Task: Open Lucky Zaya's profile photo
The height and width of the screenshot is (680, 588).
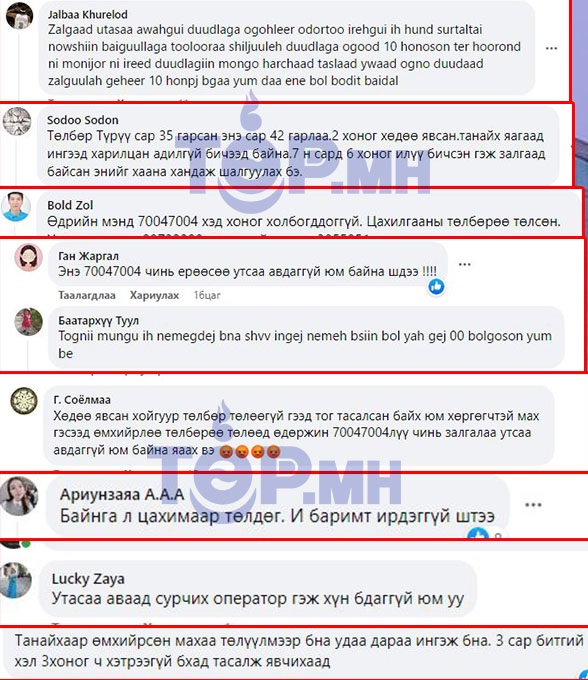Action: tap(16, 580)
